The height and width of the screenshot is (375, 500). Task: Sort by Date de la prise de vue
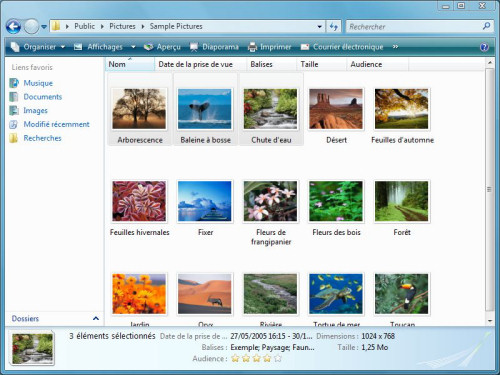click(x=200, y=64)
